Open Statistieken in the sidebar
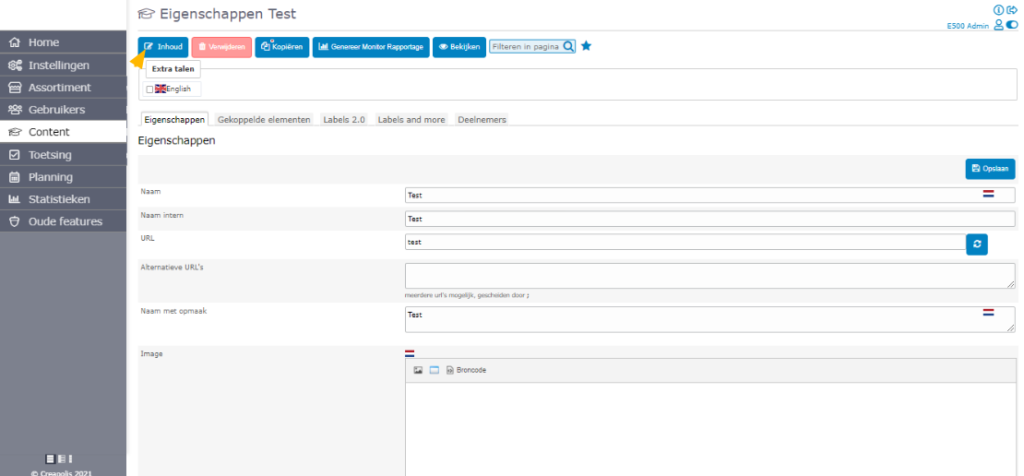Screen dimensions: 1024x476 tap(64, 199)
